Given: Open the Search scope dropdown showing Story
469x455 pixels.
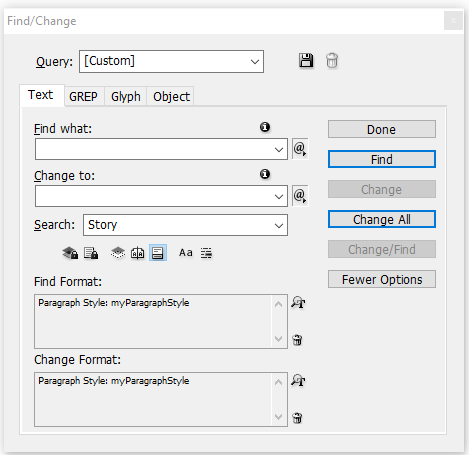Looking at the screenshot, I should (185, 225).
